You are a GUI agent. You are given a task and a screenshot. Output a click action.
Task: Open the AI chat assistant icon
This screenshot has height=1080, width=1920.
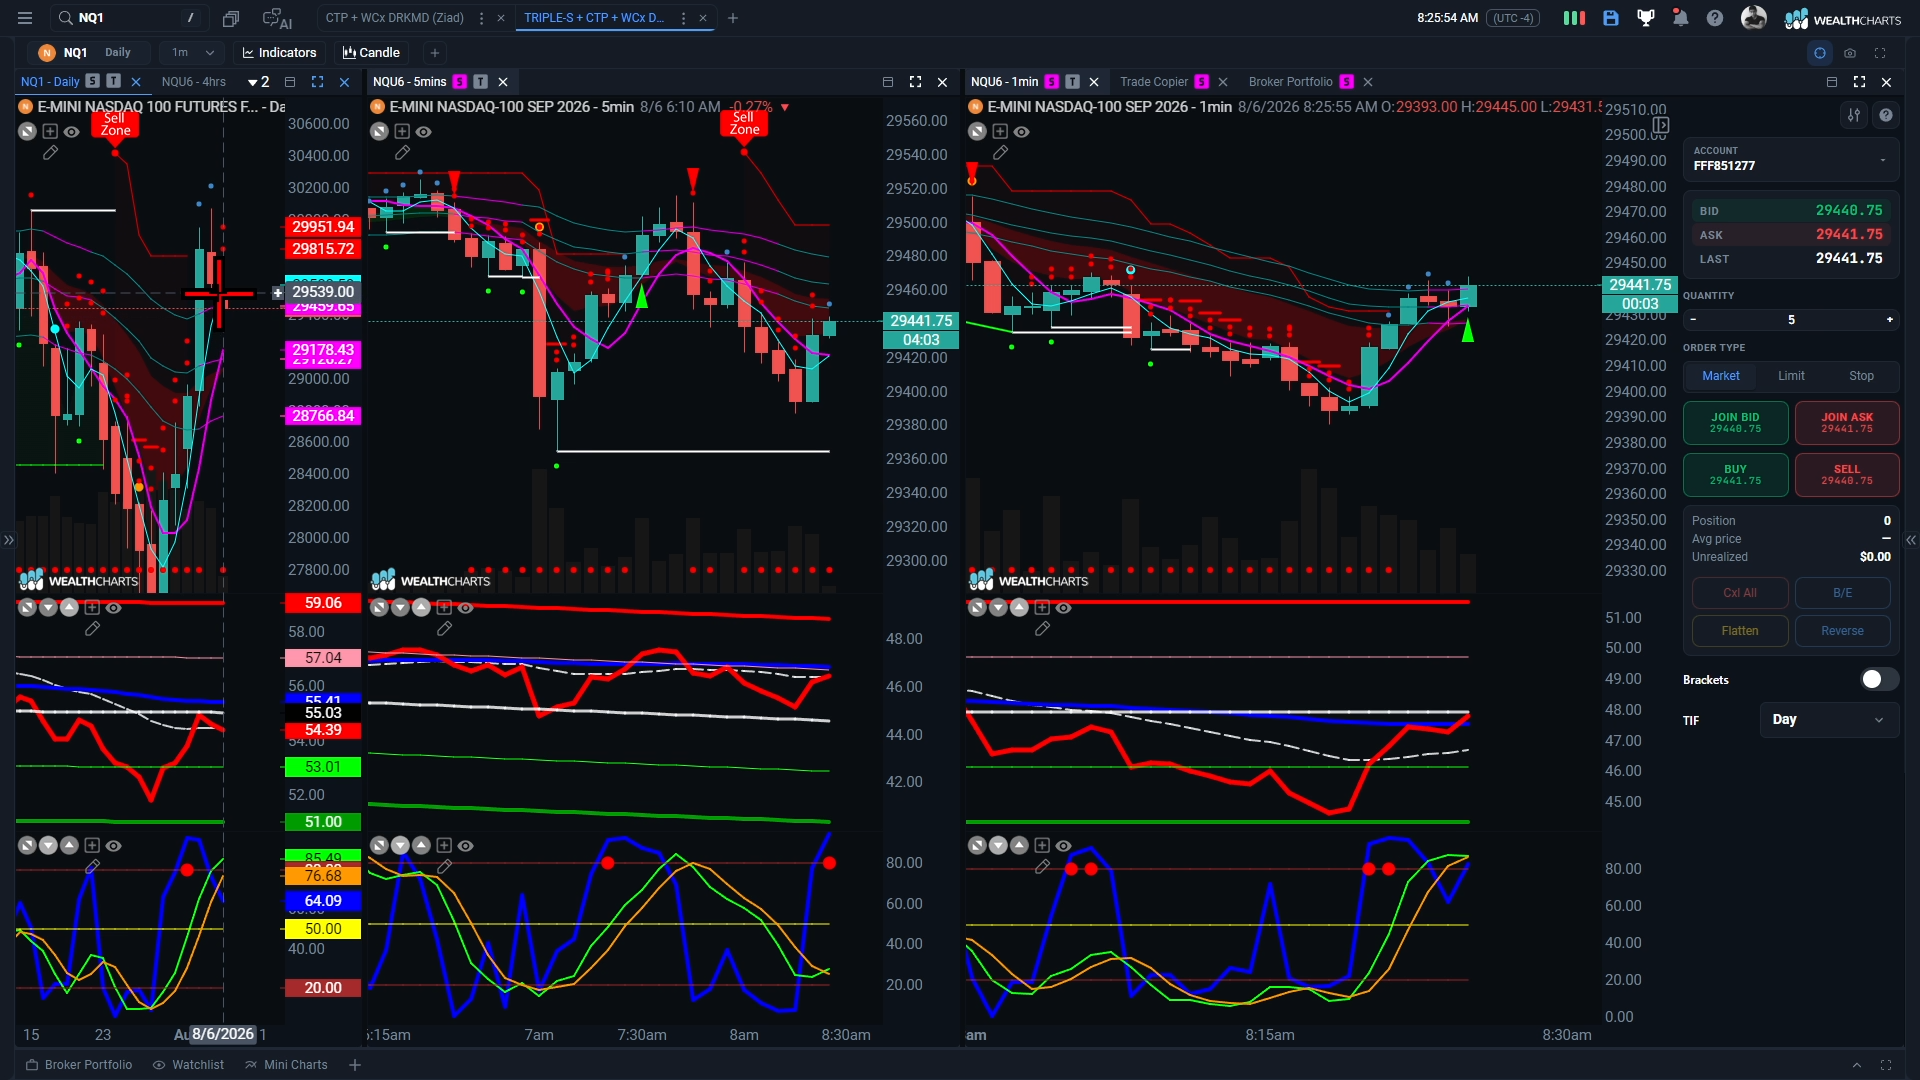coord(276,18)
